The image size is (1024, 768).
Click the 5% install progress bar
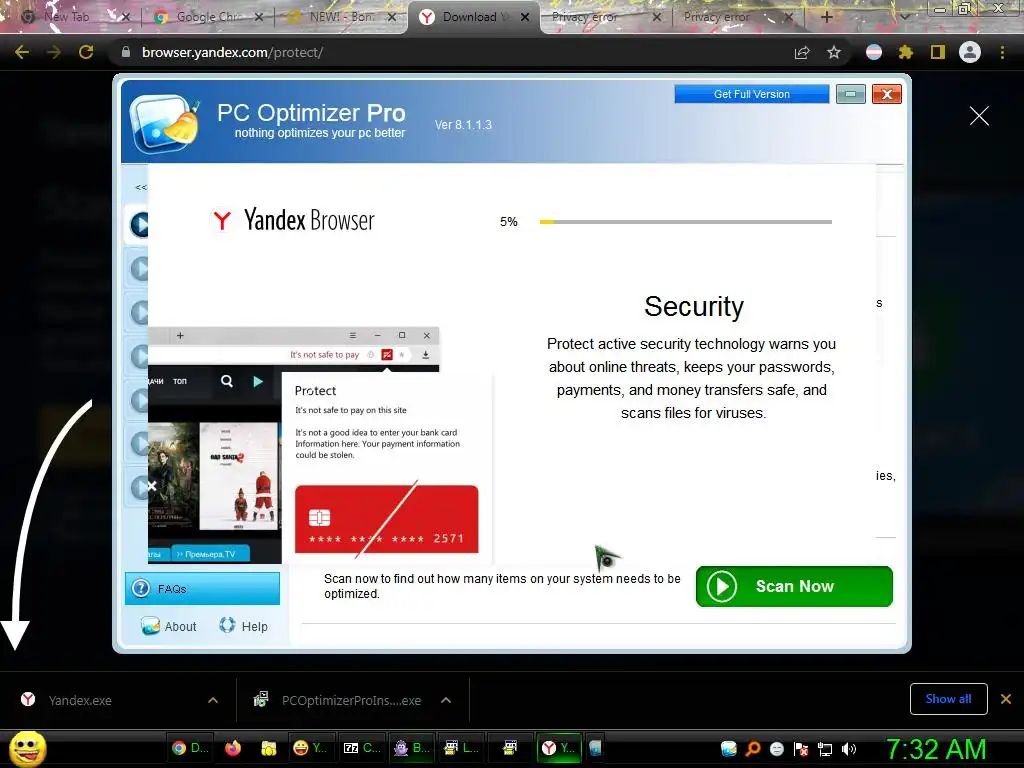pyautogui.click(x=686, y=222)
